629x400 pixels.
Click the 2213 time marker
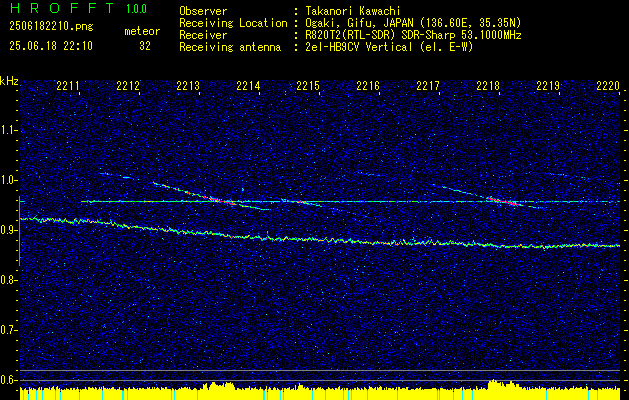pyautogui.click(x=188, y=85)
